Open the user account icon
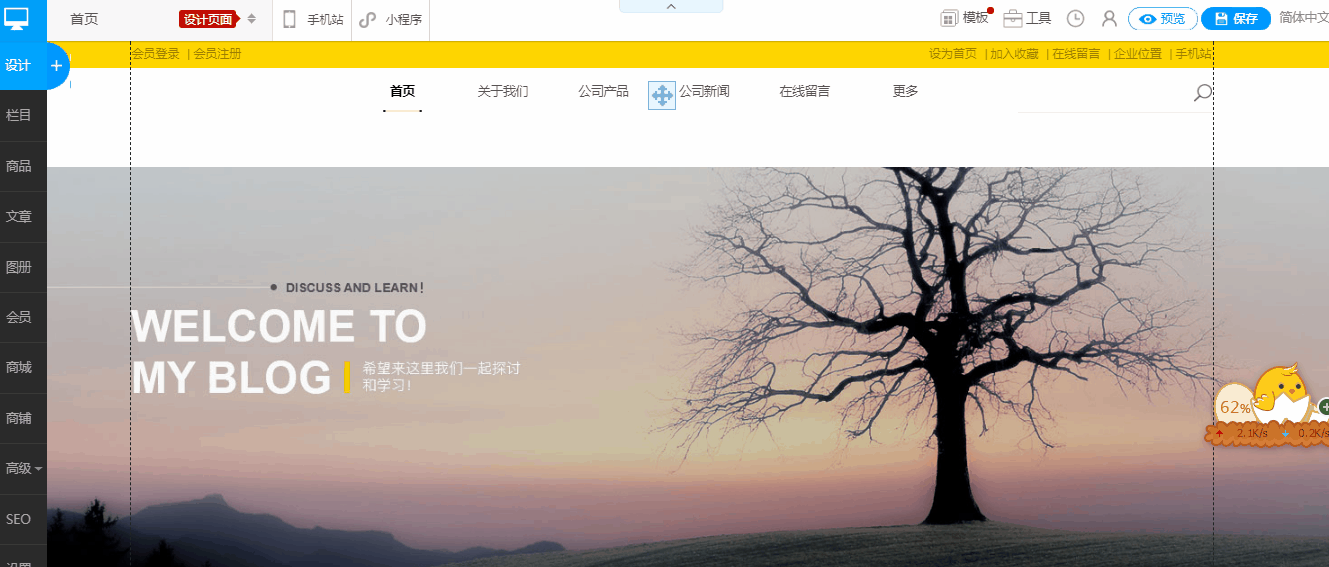 pyautogui.click(x=1109, y=18)
